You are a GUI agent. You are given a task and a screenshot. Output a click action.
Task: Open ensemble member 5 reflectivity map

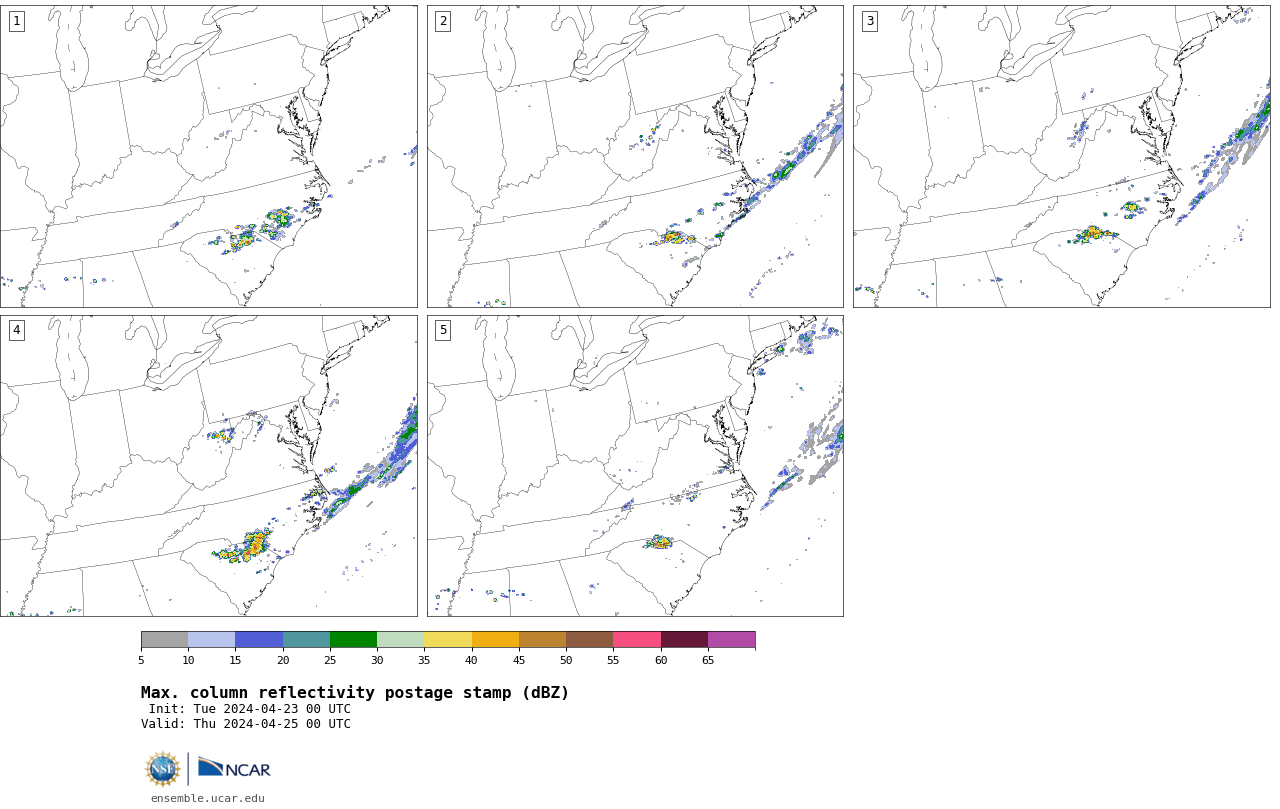[x=635, y=466]
